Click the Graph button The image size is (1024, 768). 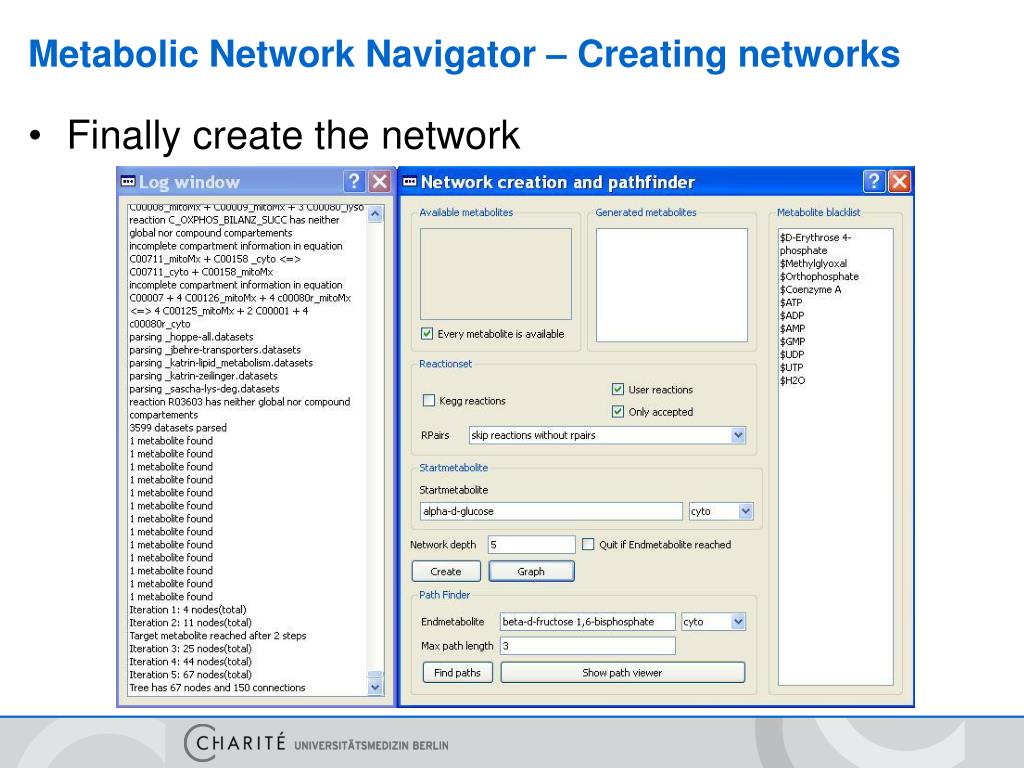pos(531,572)
